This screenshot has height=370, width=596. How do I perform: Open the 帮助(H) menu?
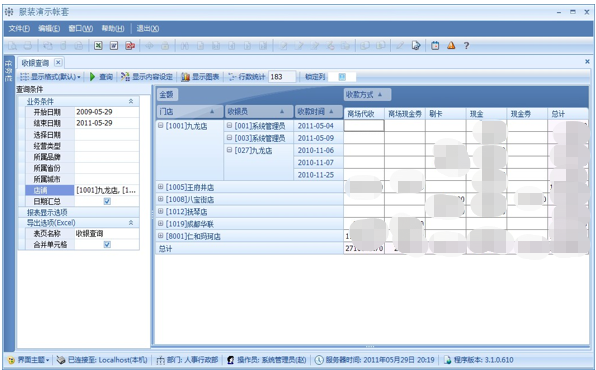point(113,29)
